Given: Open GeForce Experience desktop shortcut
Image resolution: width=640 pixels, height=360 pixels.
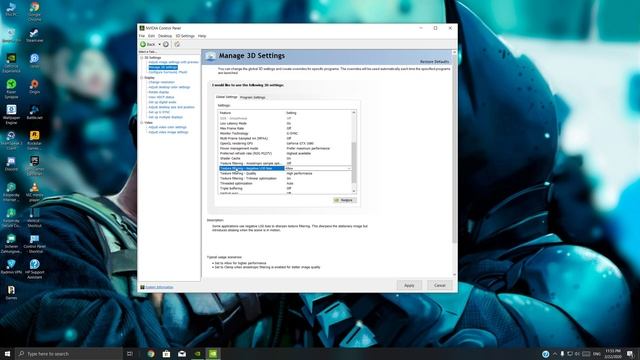Looking at the screenshot, I should [x=11, y=62].
